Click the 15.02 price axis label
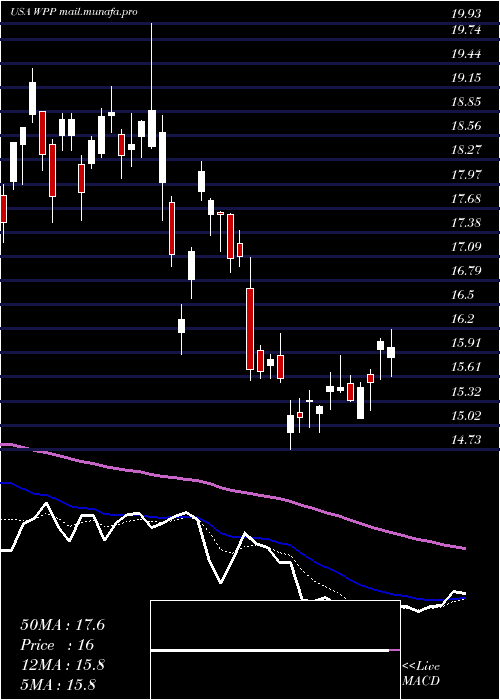Viewport: 500px width, 700px height. coord(466,417)
